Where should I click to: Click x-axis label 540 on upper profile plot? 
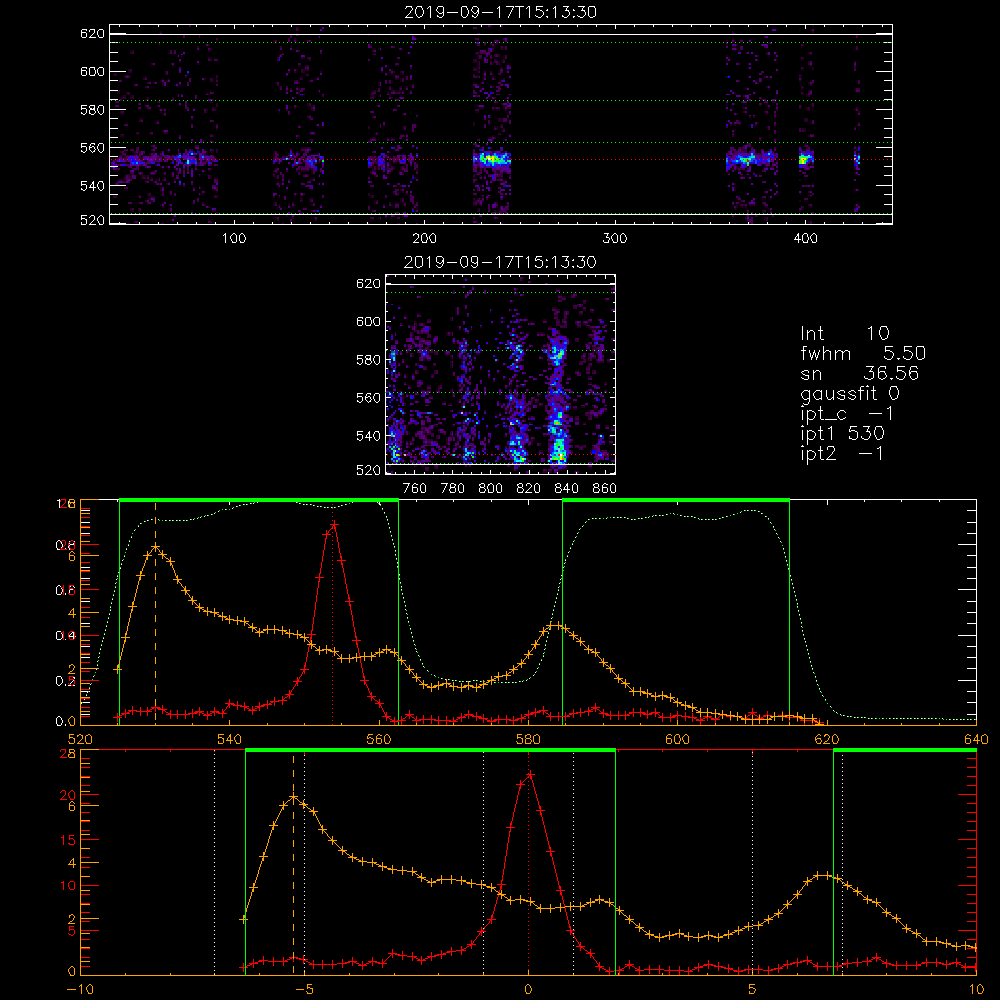pyautogui.click(x=230, y=739)
